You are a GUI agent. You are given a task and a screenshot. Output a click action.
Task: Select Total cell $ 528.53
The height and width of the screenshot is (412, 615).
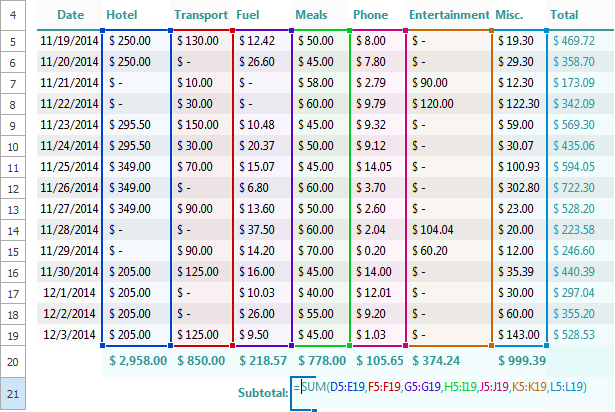click(574, 335)
